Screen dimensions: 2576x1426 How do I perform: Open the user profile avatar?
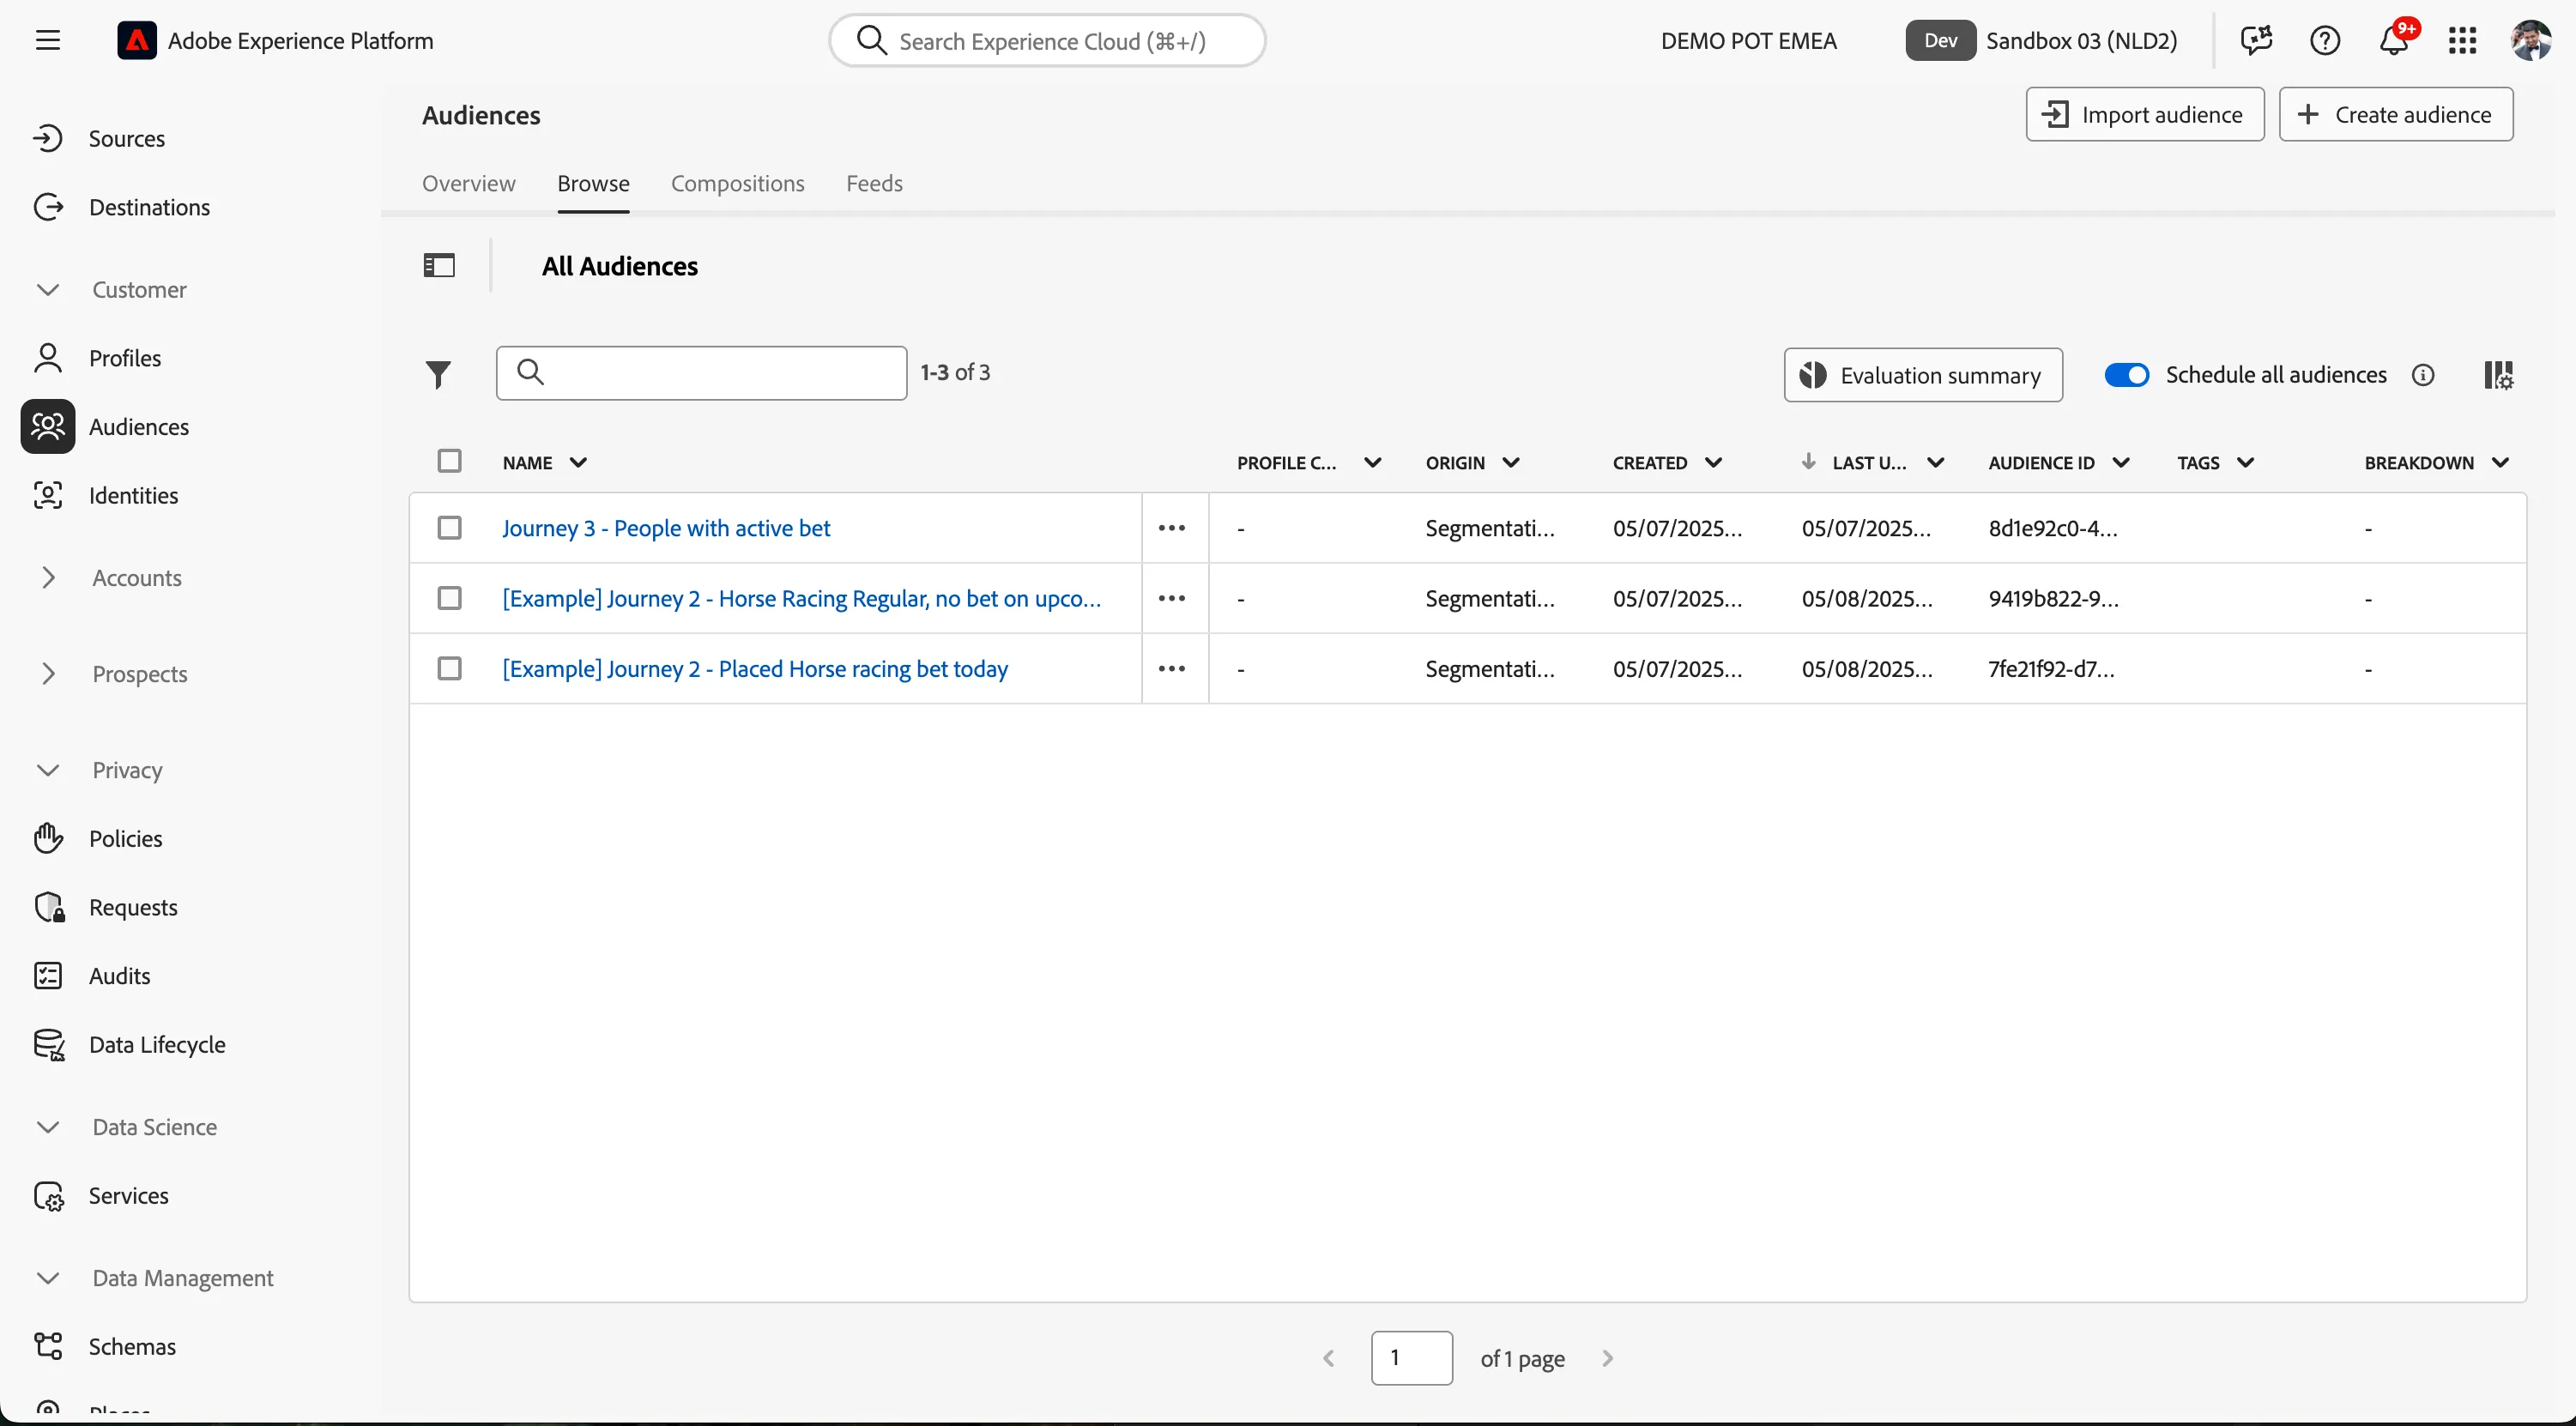2531,40
